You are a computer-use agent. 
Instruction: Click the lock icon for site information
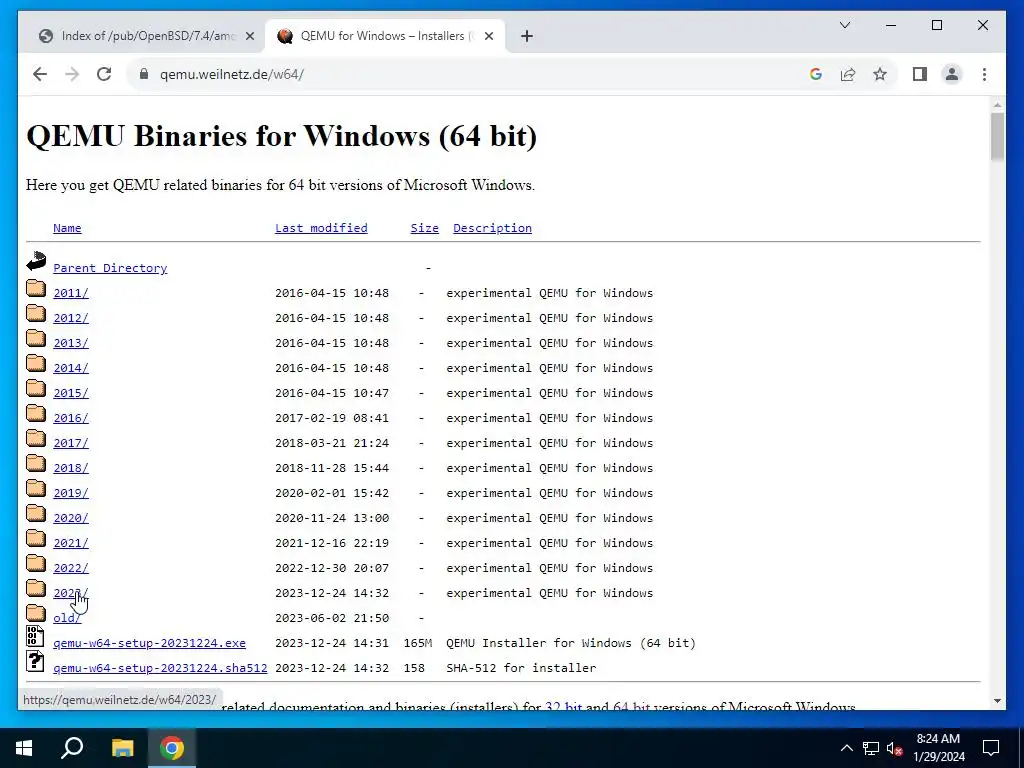pyautogui.click(x=144, y=74)
